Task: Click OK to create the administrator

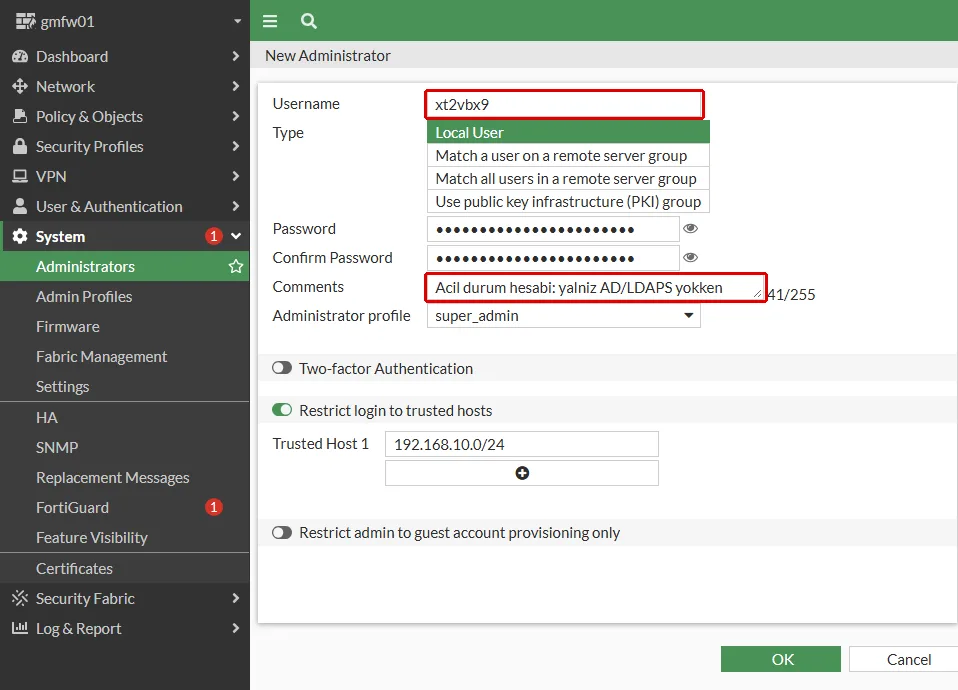Action: coord(781,659)
